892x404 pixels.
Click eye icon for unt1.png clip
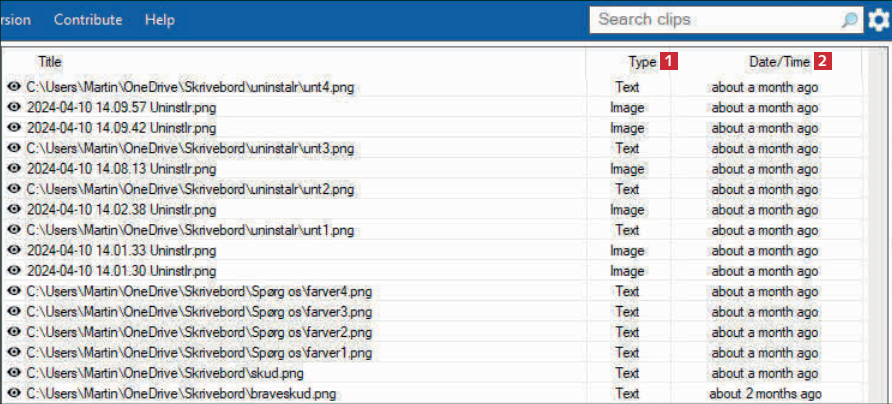click(x=14, y=230)
